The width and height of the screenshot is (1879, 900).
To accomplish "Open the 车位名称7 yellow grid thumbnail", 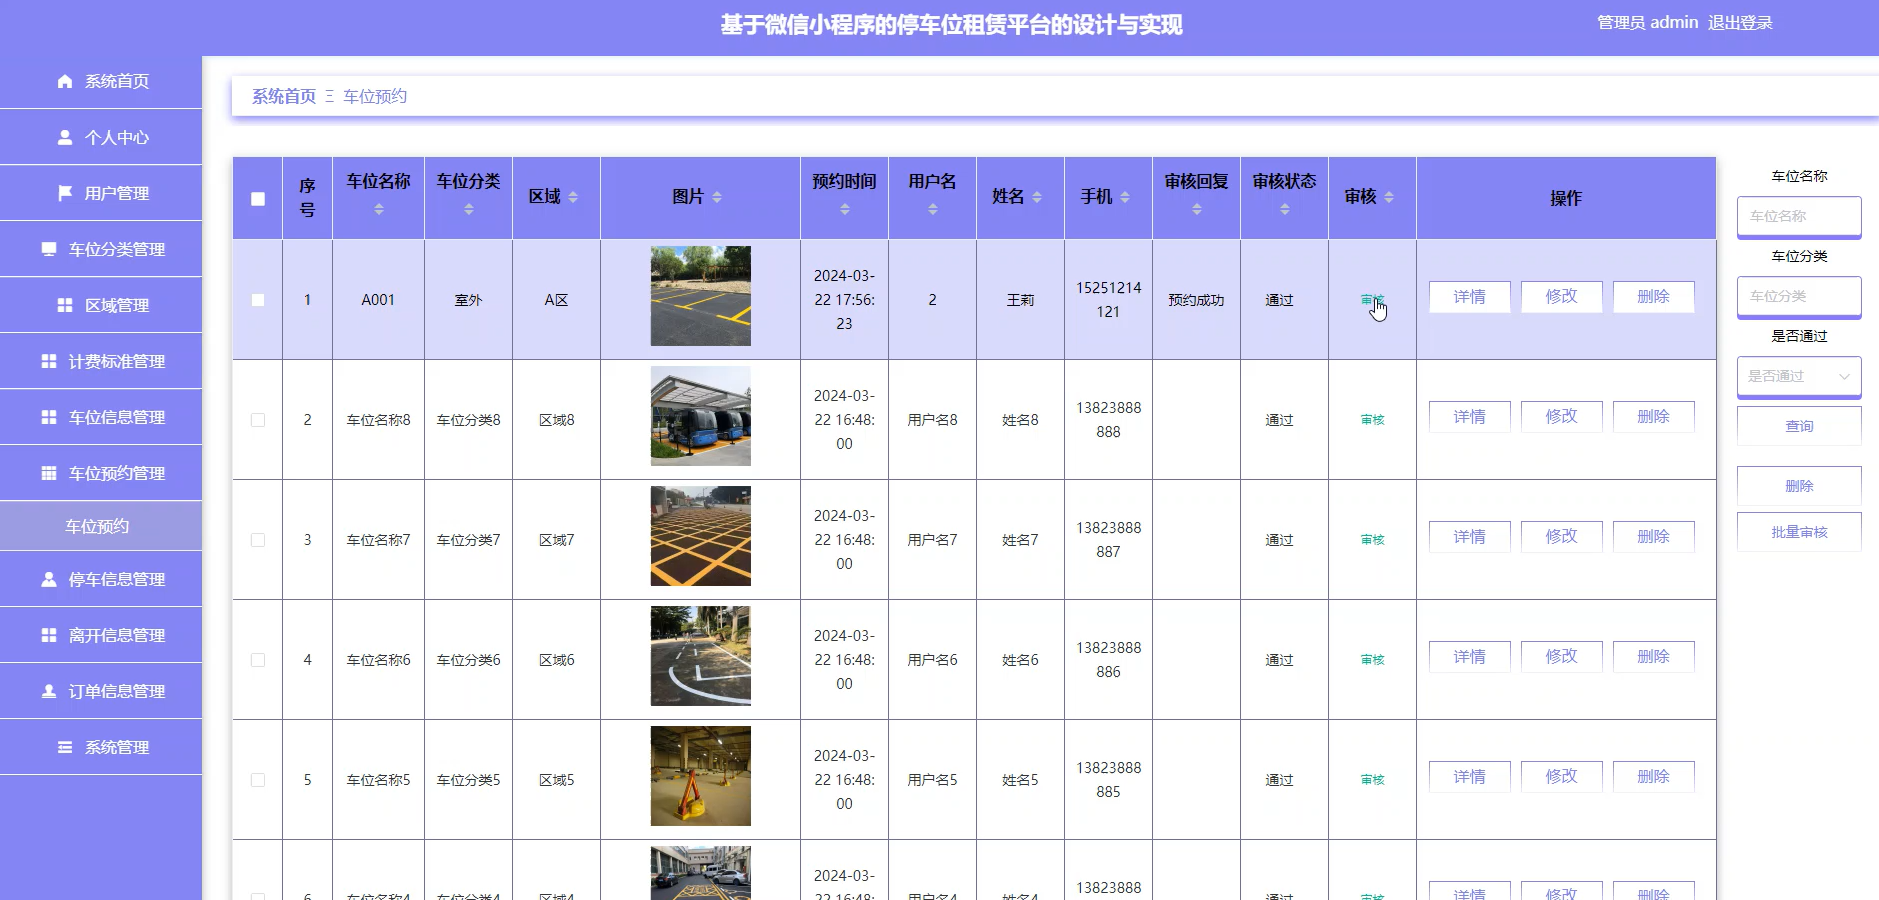I will click(700, 536).
